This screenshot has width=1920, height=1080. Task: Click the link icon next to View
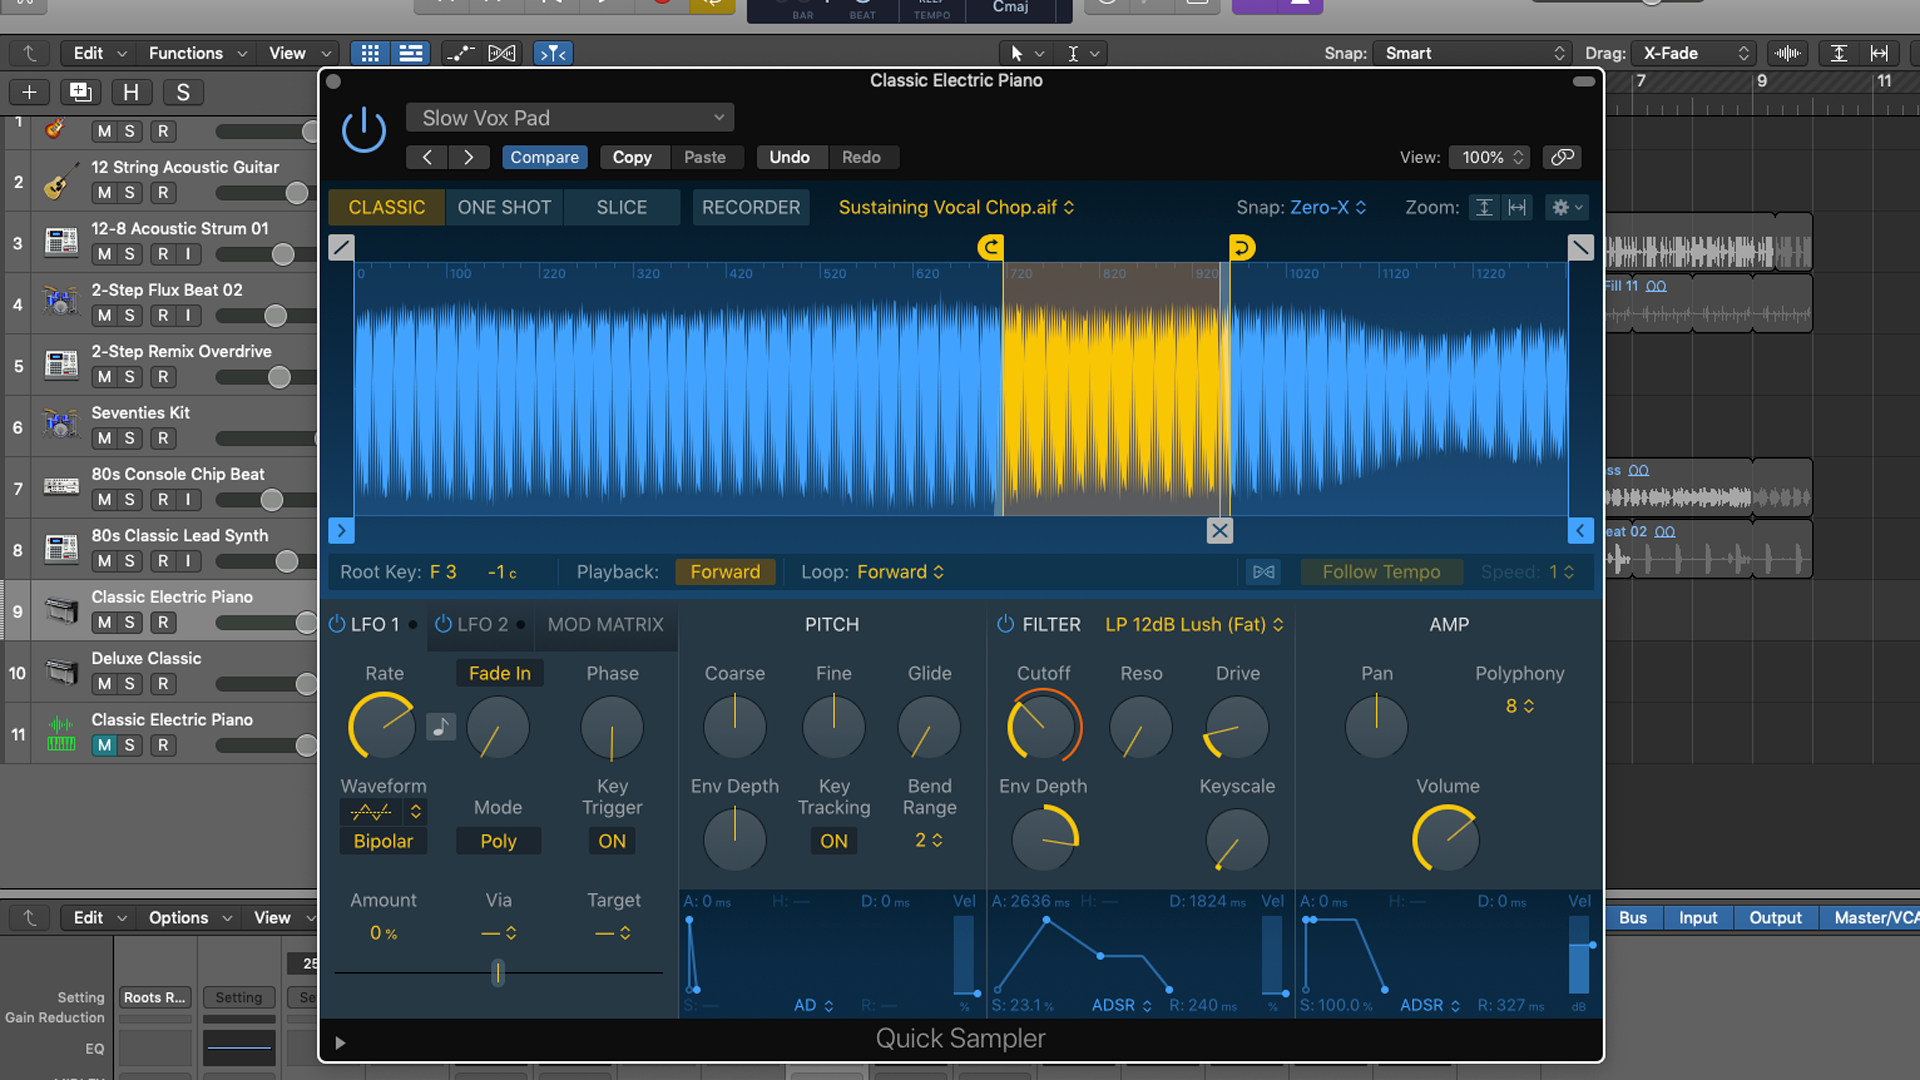click(x=1562, y=157)
